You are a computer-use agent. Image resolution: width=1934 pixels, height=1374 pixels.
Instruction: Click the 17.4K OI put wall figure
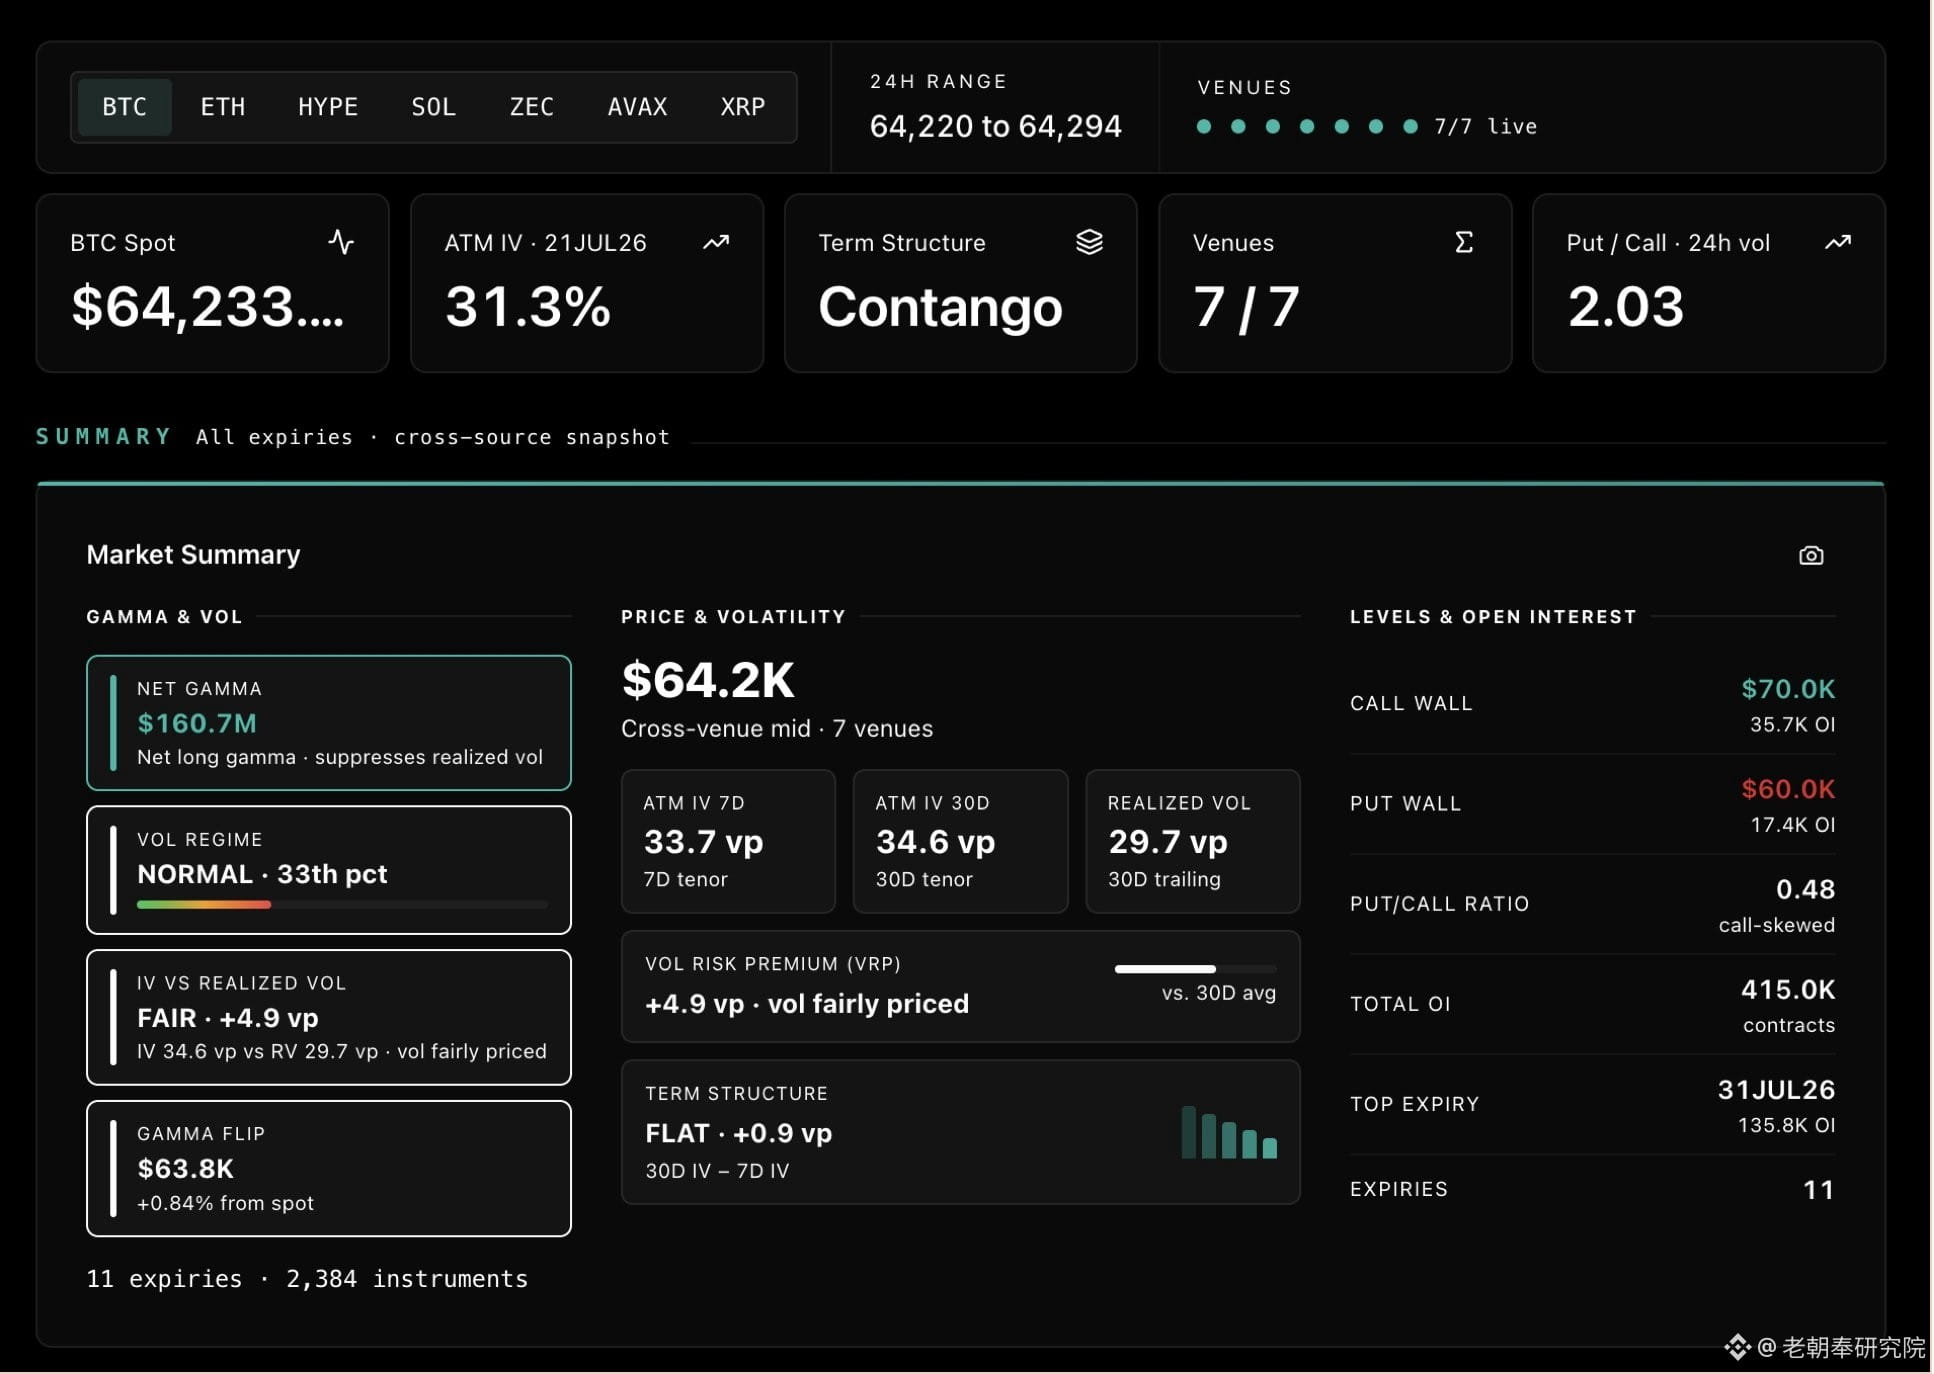click(1792, 824)
